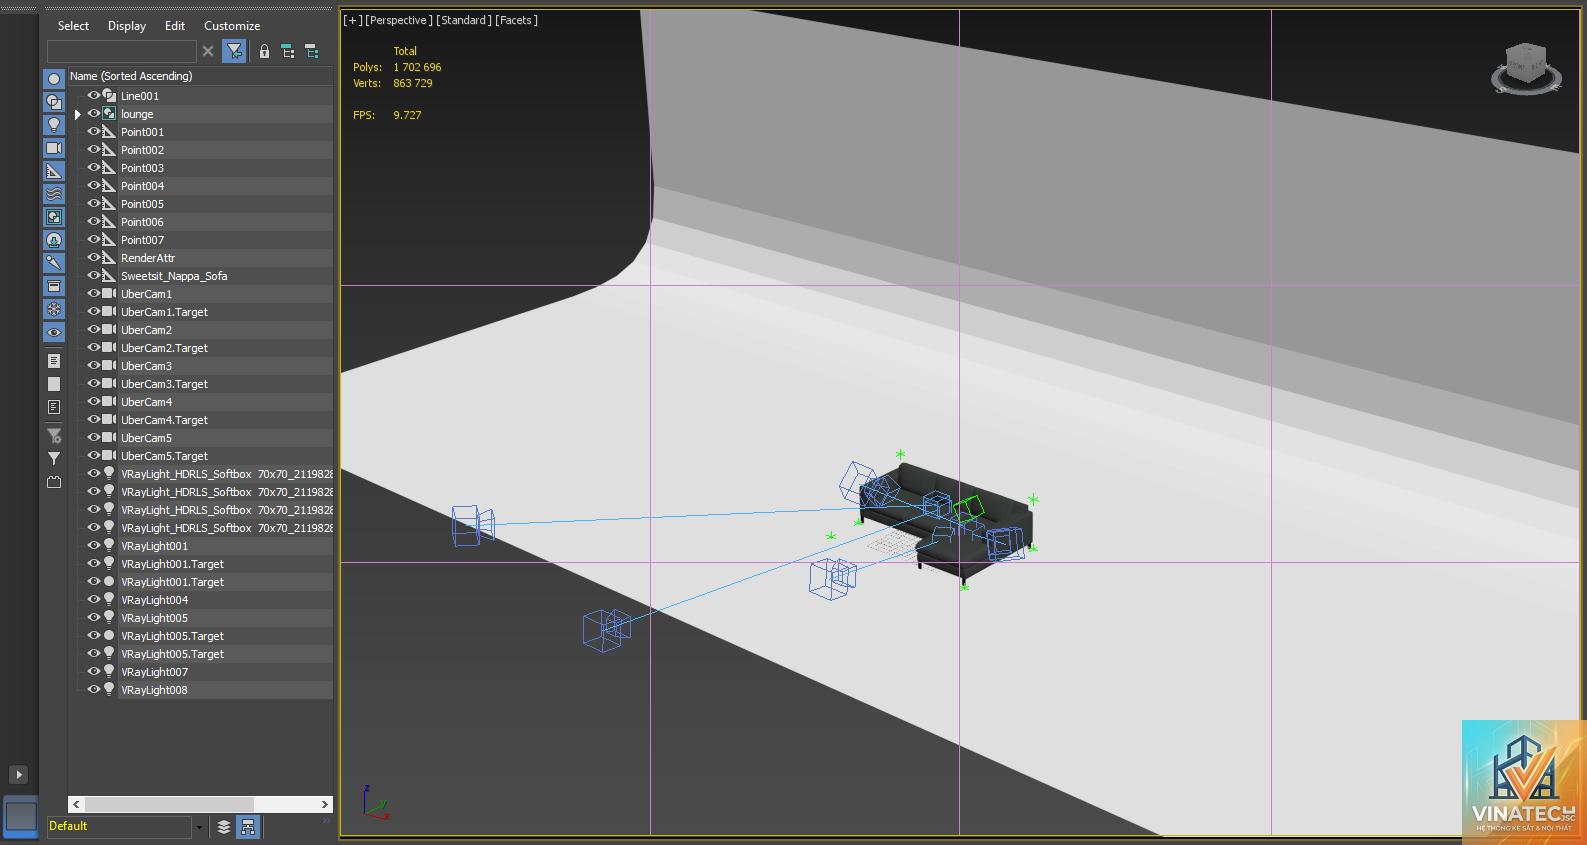
Task: Click the Lock Cell Editing padlock icon
Action: 264,51
